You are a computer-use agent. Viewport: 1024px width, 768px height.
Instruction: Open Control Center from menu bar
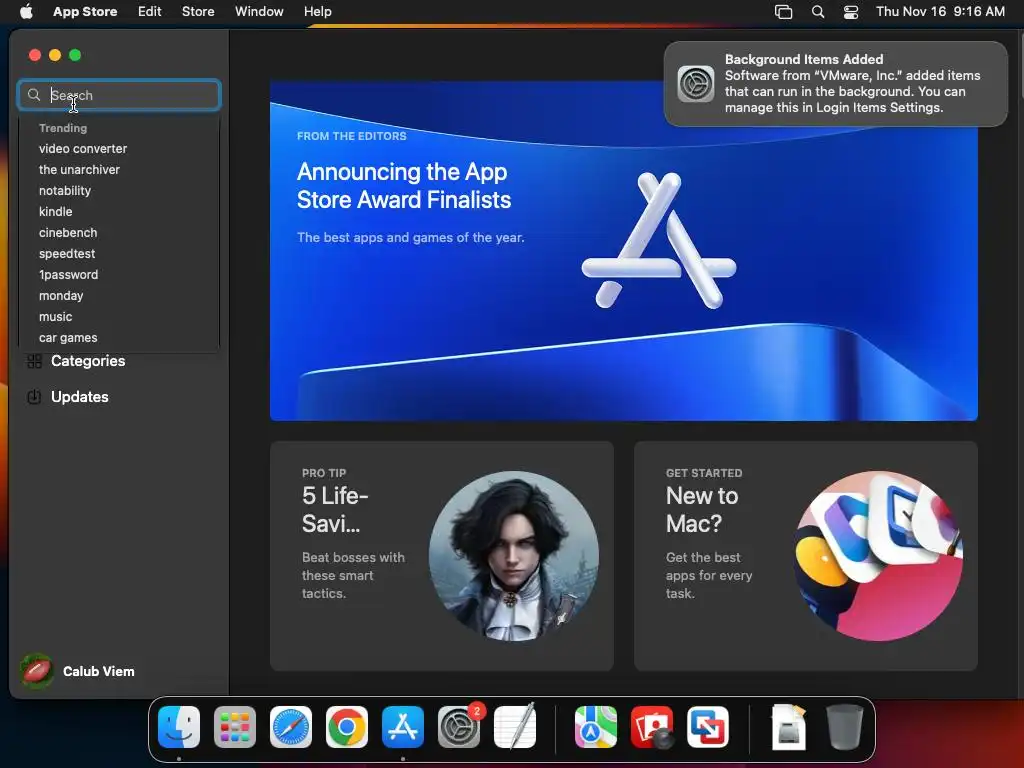click(851, 12)
